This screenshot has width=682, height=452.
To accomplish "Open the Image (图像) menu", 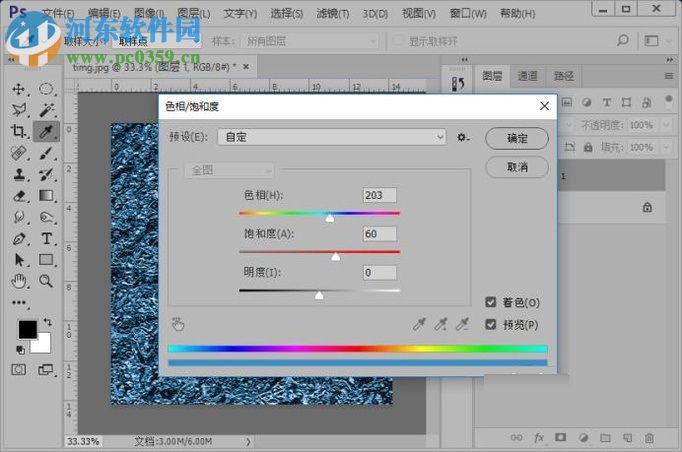I will (149, 14).
